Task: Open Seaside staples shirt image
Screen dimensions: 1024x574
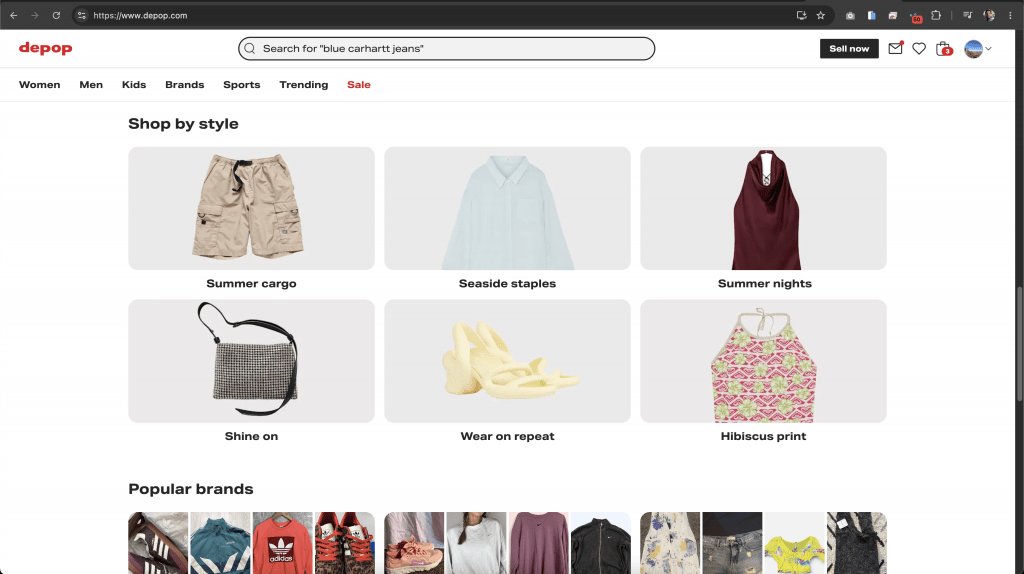Action: point(507,208)
